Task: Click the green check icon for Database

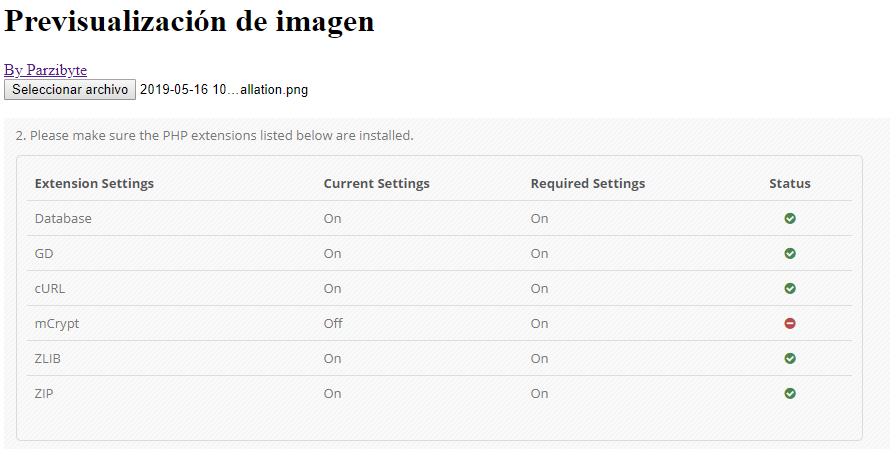Action: pos(790,218)
